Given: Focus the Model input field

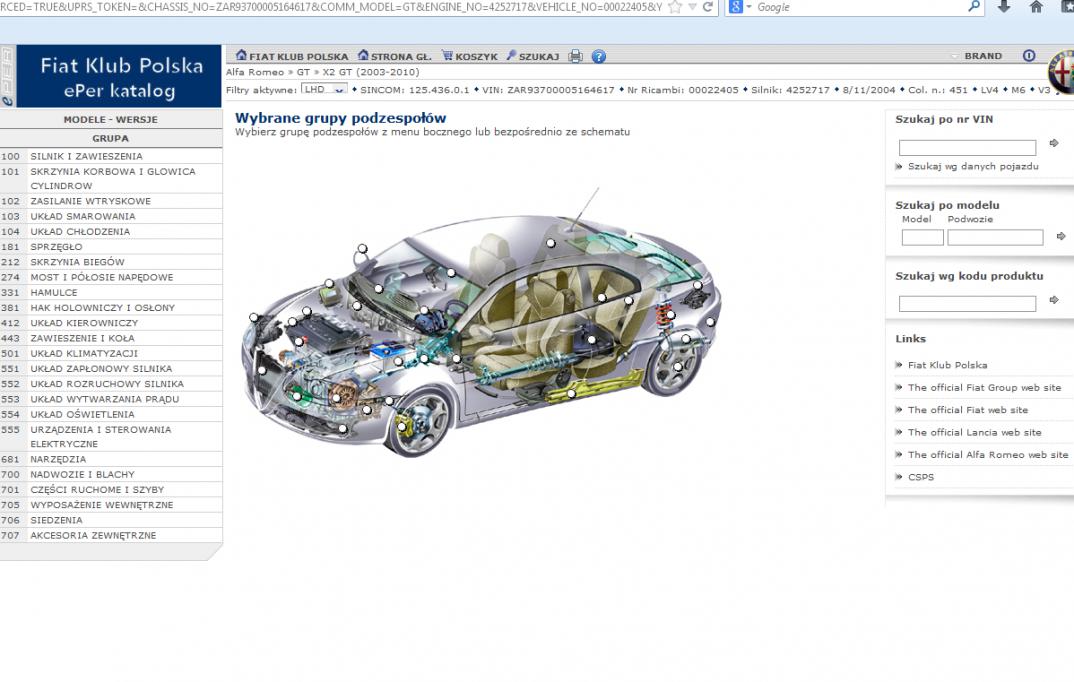Looking at the screenshot, I should [x=923, y=238].
